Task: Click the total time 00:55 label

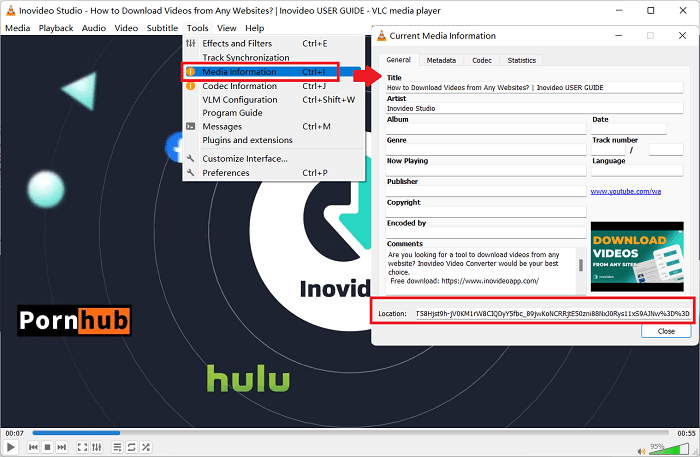Action: (686, 433)
